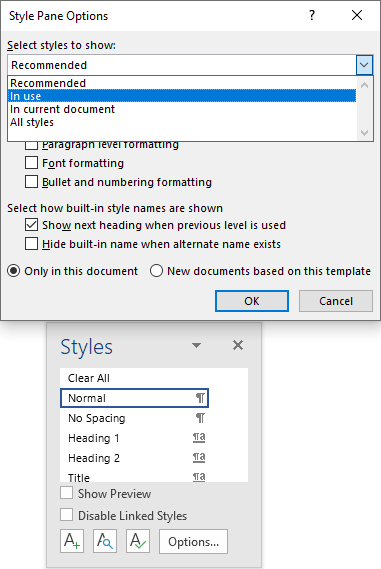
Task: Check Hide built-in name when alternate exists
Action: click(x=31, y=244)
